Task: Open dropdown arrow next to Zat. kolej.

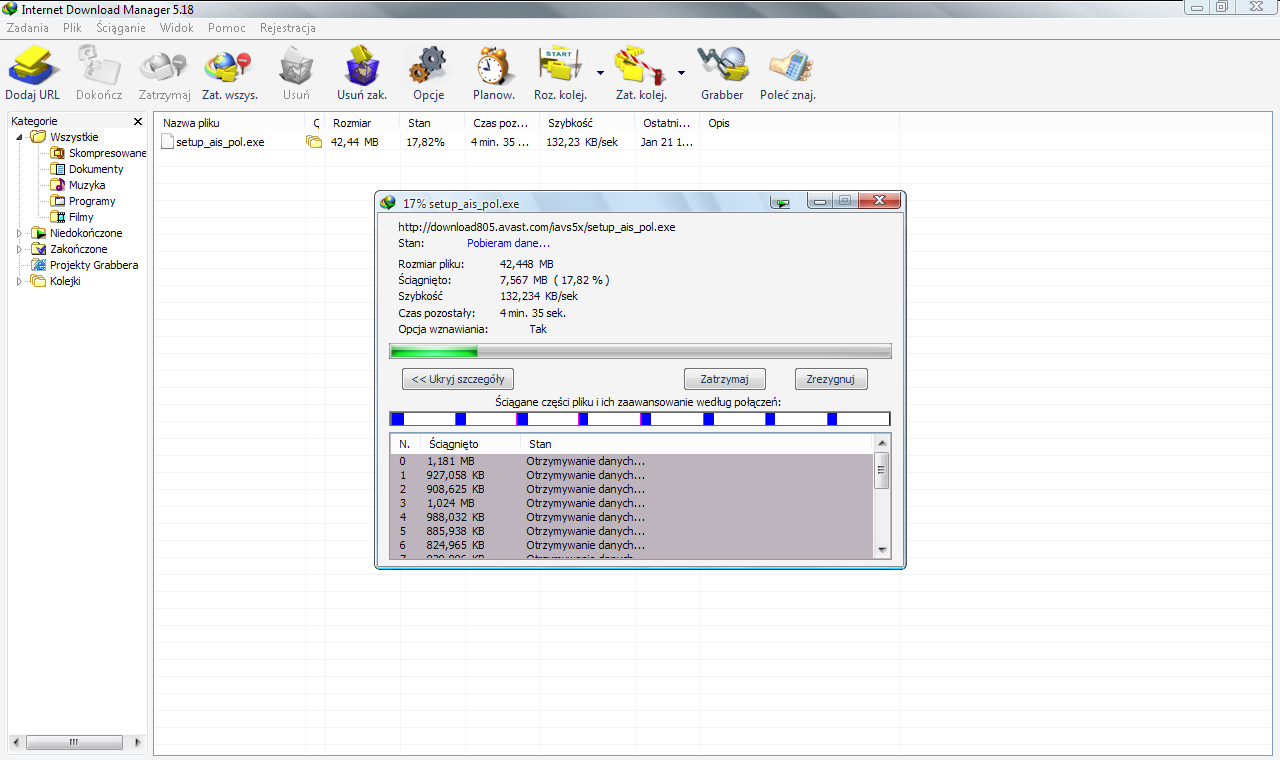Action: pos(681,73)
